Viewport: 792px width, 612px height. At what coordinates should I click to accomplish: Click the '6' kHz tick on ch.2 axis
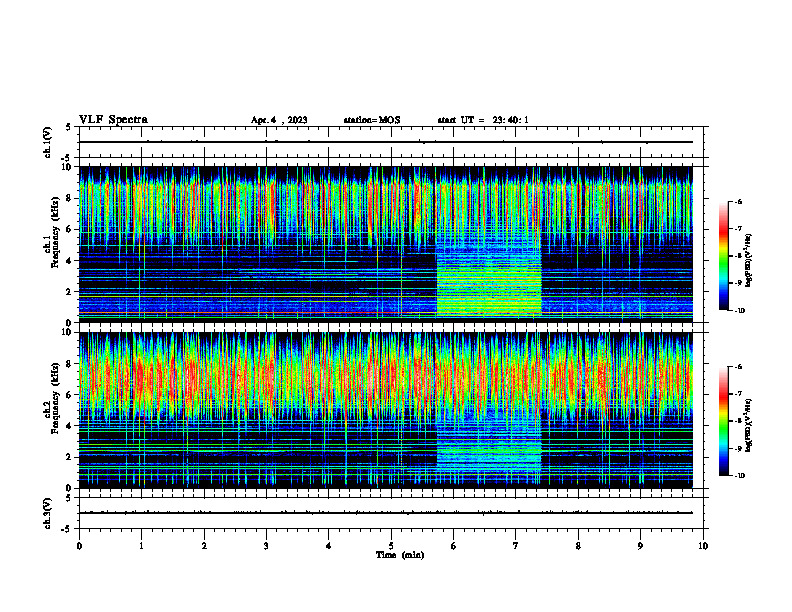pos(69,395)
